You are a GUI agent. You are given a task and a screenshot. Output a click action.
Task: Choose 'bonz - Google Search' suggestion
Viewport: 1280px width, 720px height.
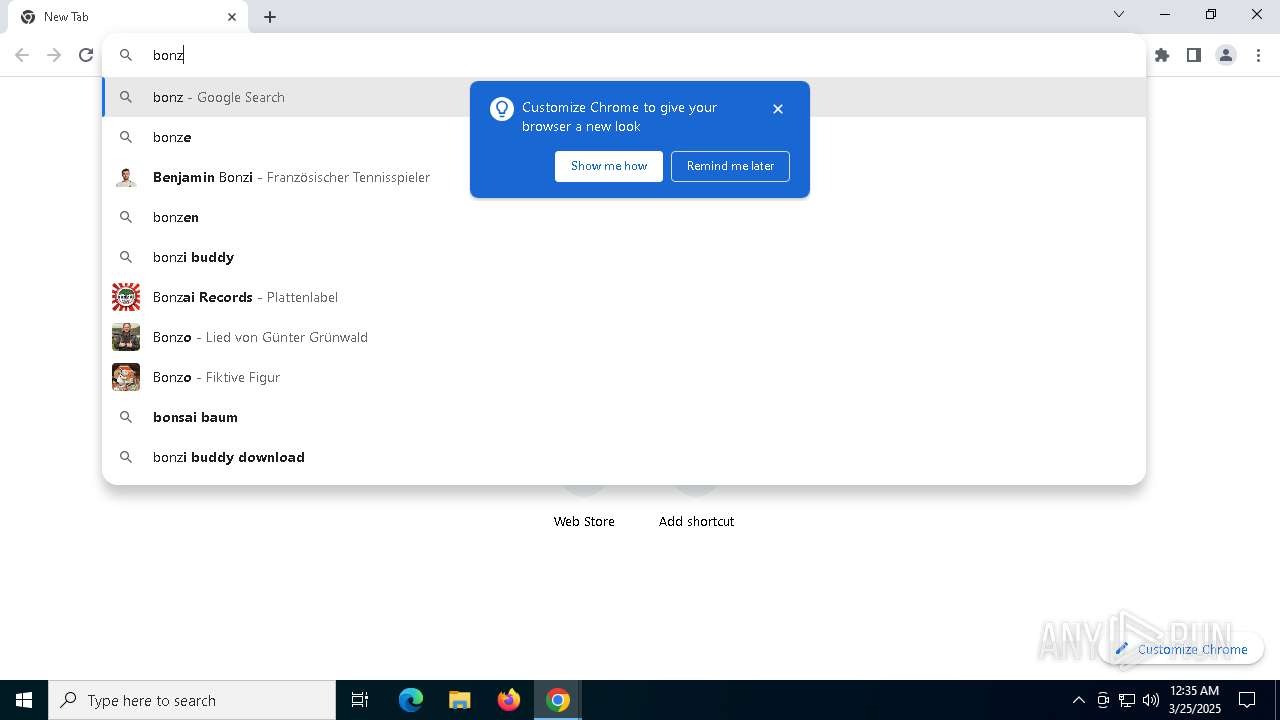point(624,97)
